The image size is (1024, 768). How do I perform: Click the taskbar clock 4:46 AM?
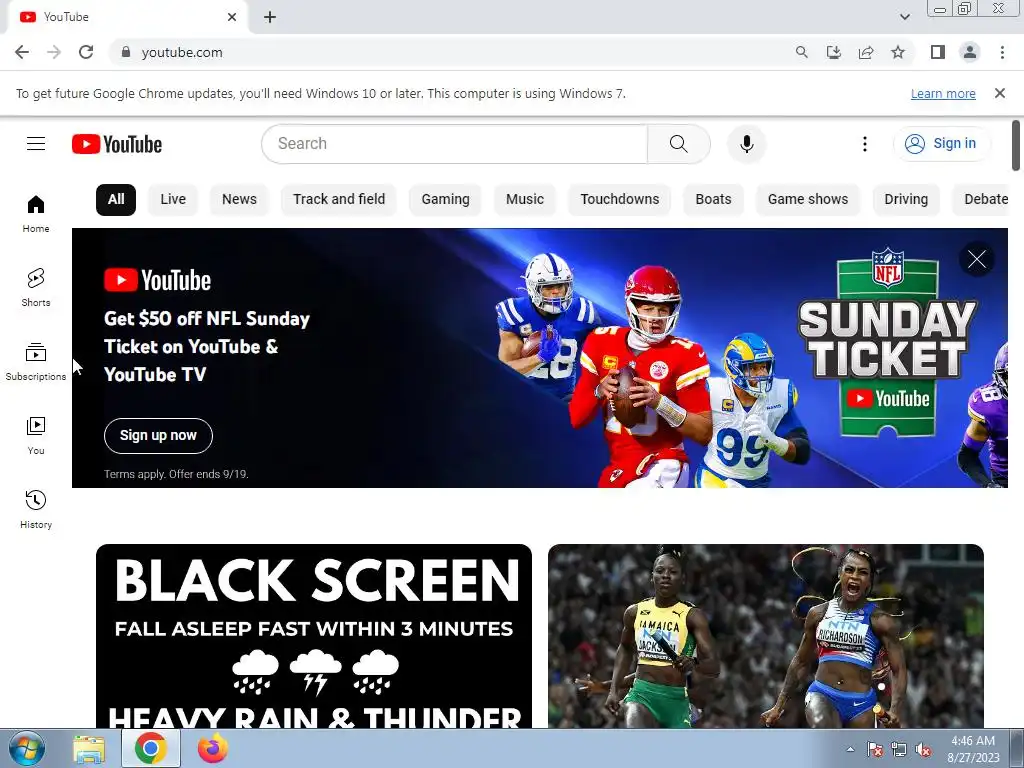[x=973, y=741]
